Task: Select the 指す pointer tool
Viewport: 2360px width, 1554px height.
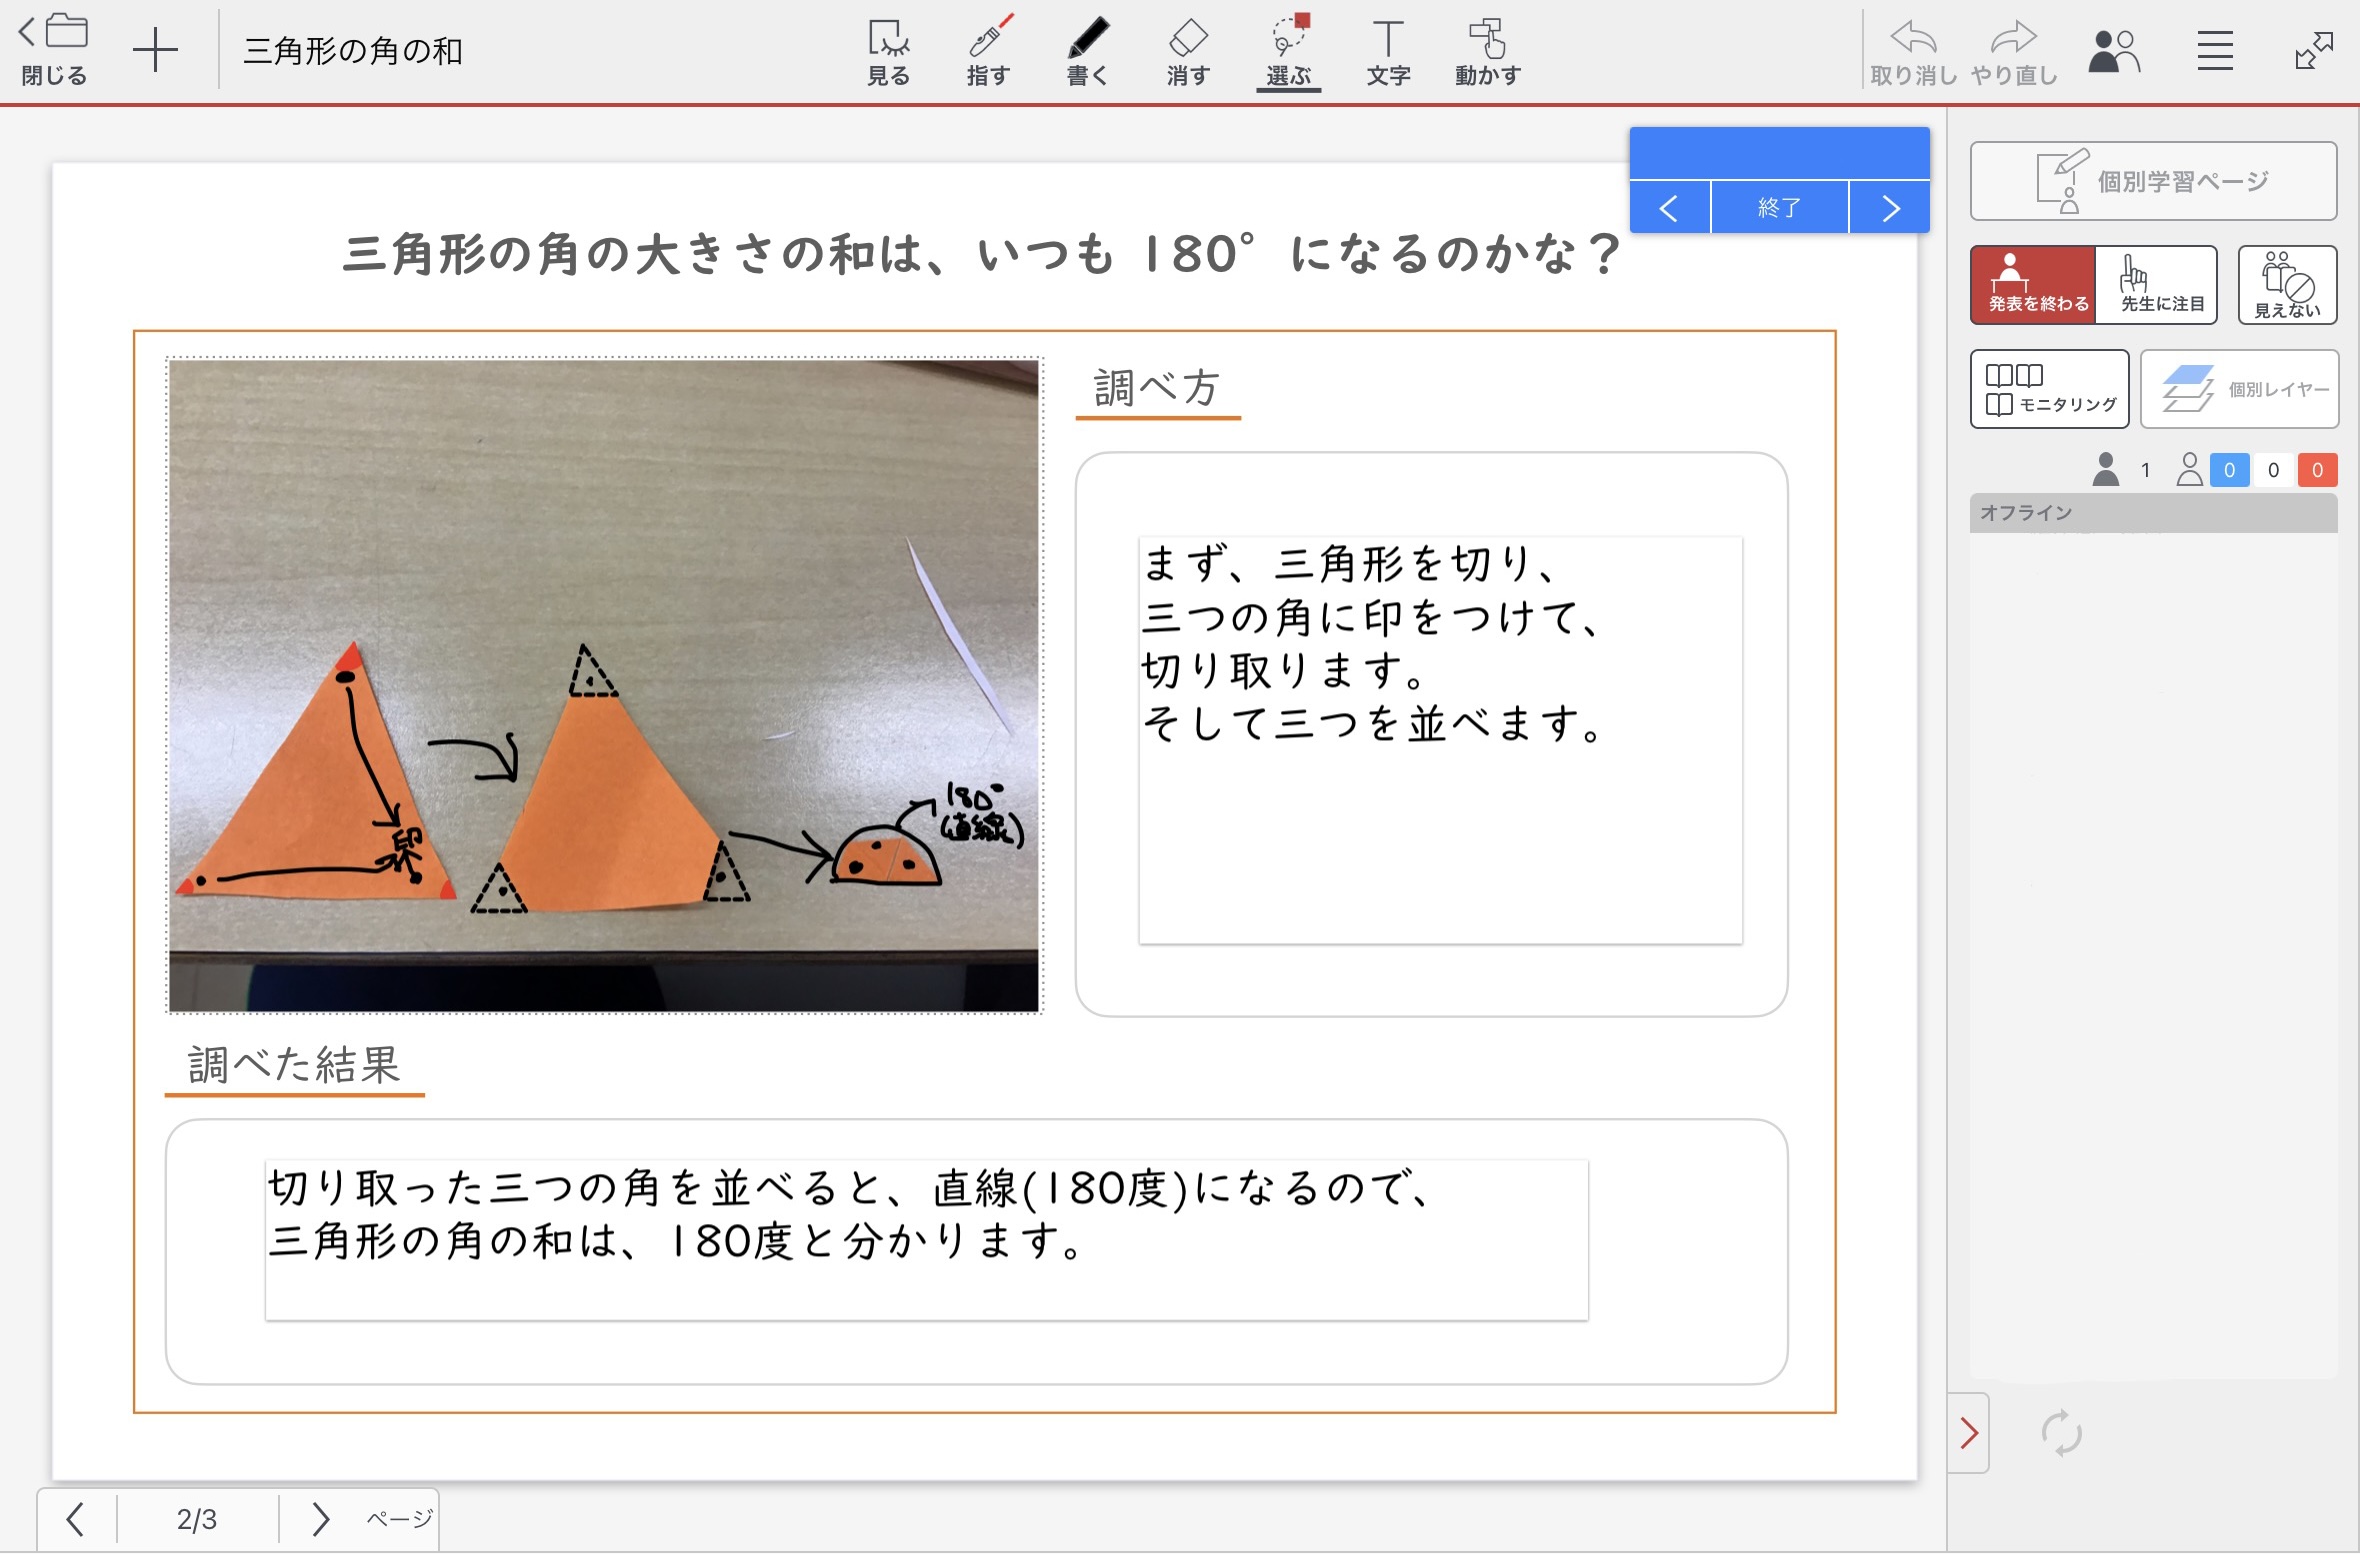Action: point(988,52)
